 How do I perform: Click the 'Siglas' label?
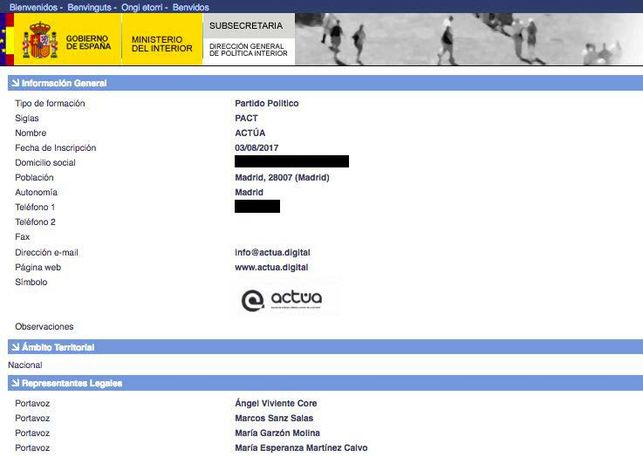pos(27,118)
